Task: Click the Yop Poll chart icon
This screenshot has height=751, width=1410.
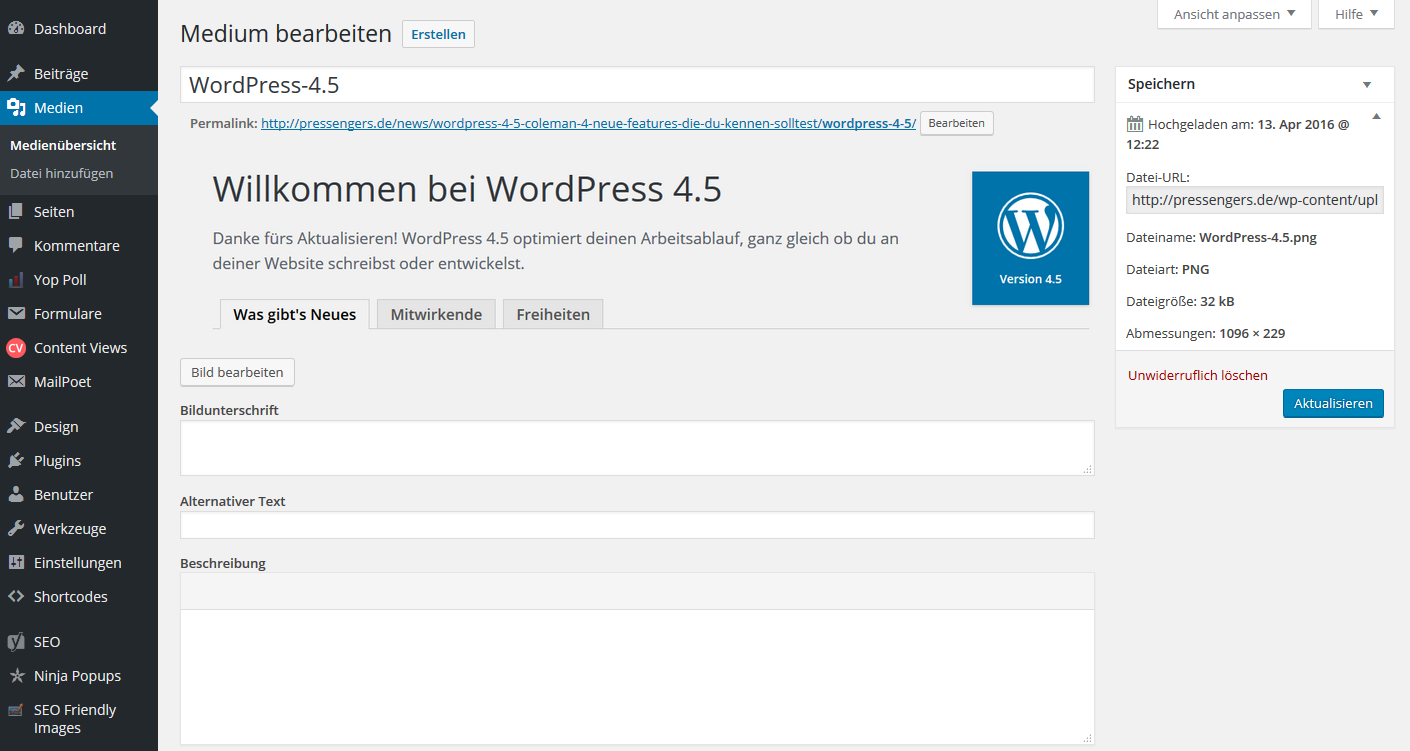Action: 16,280
